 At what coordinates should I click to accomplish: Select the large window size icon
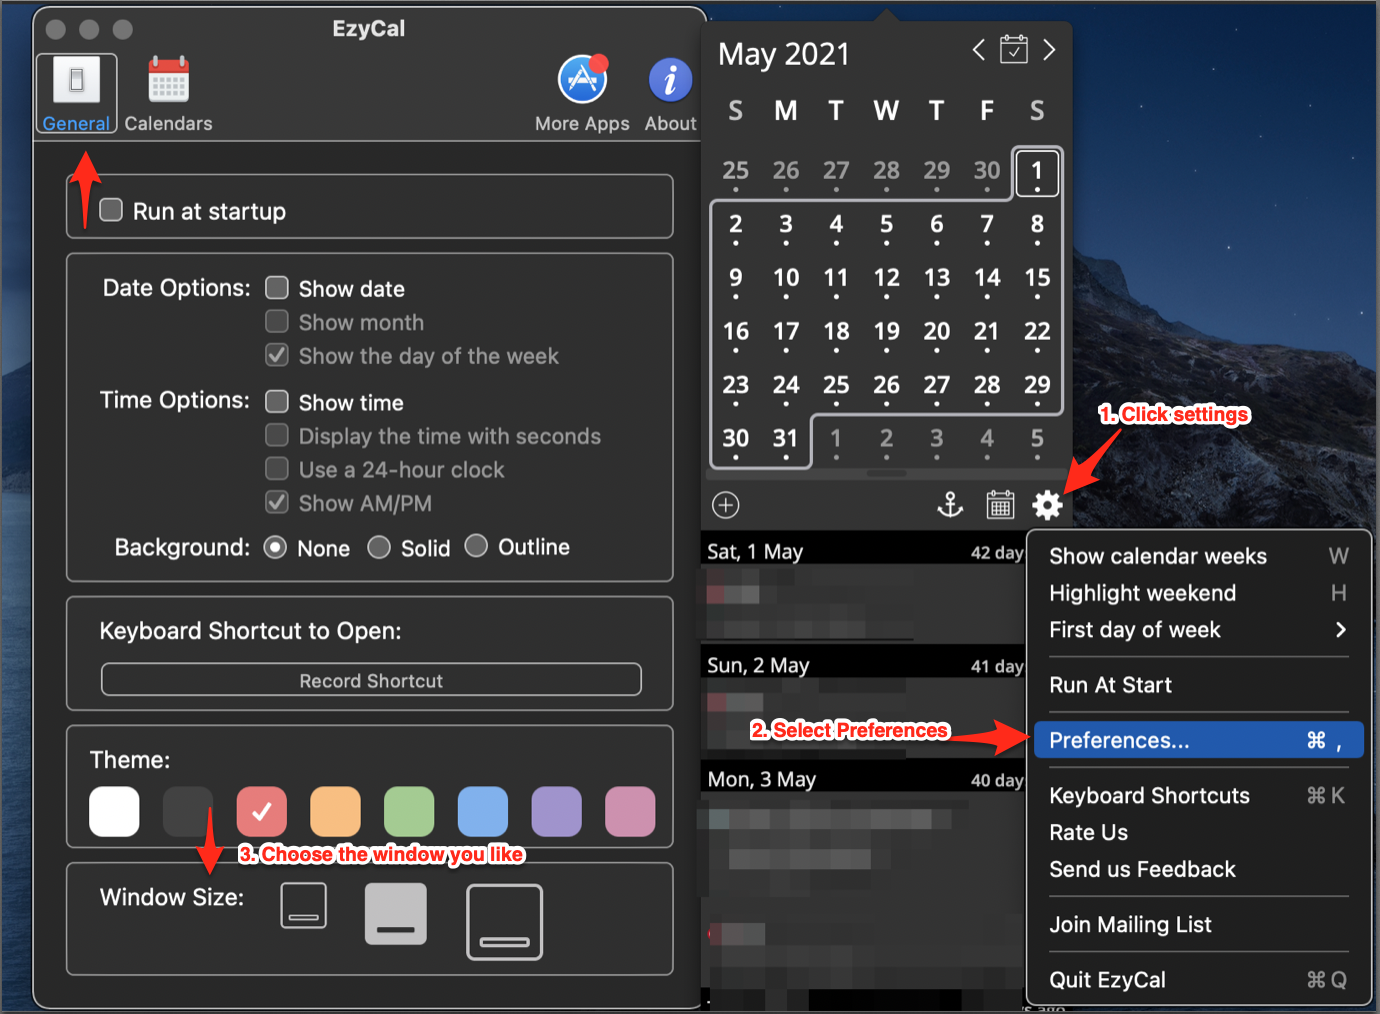505,922
